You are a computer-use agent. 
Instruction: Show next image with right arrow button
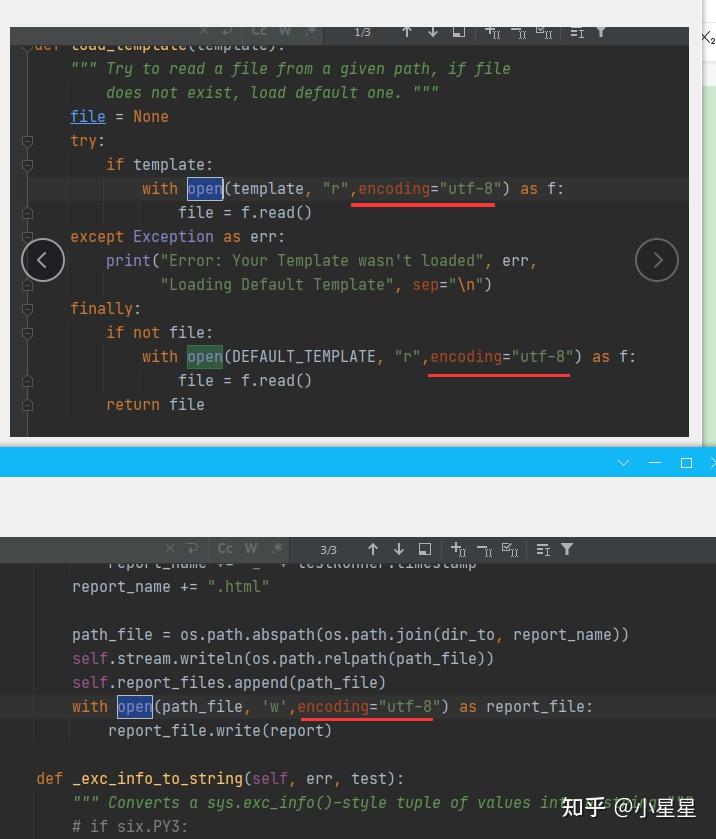click(x=657, y=260)
